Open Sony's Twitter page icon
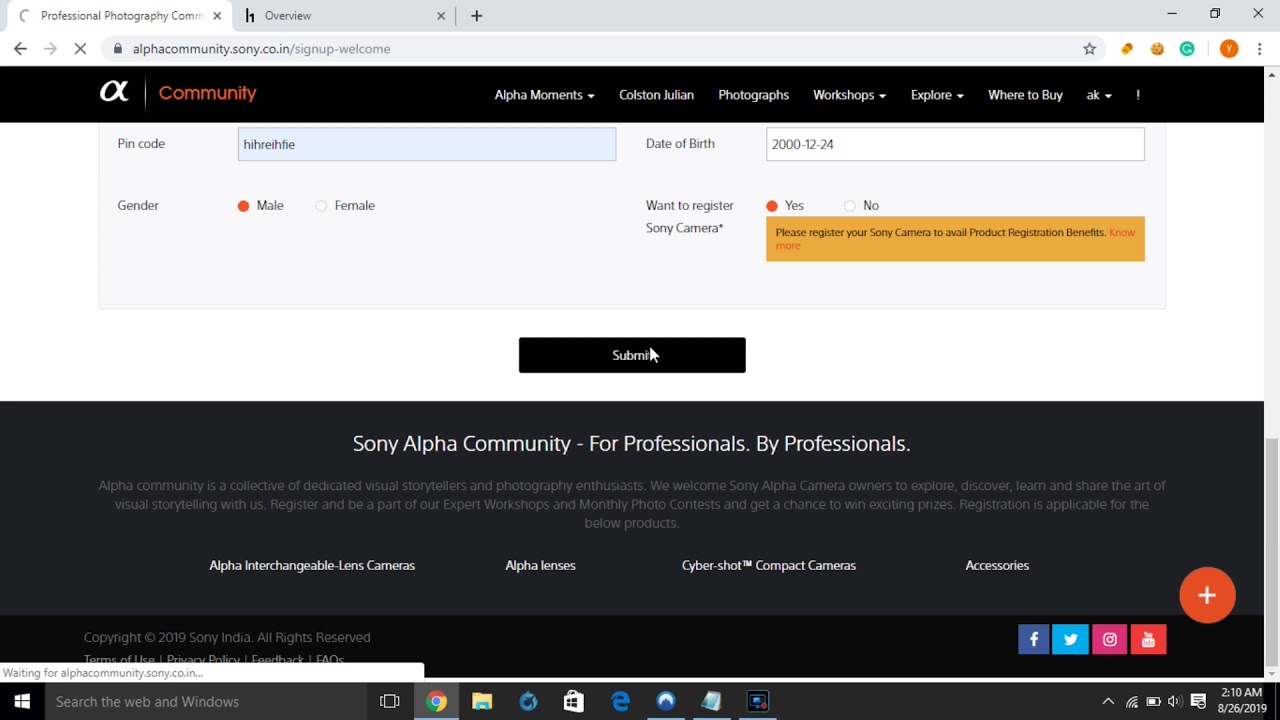 coord(1071,640)
